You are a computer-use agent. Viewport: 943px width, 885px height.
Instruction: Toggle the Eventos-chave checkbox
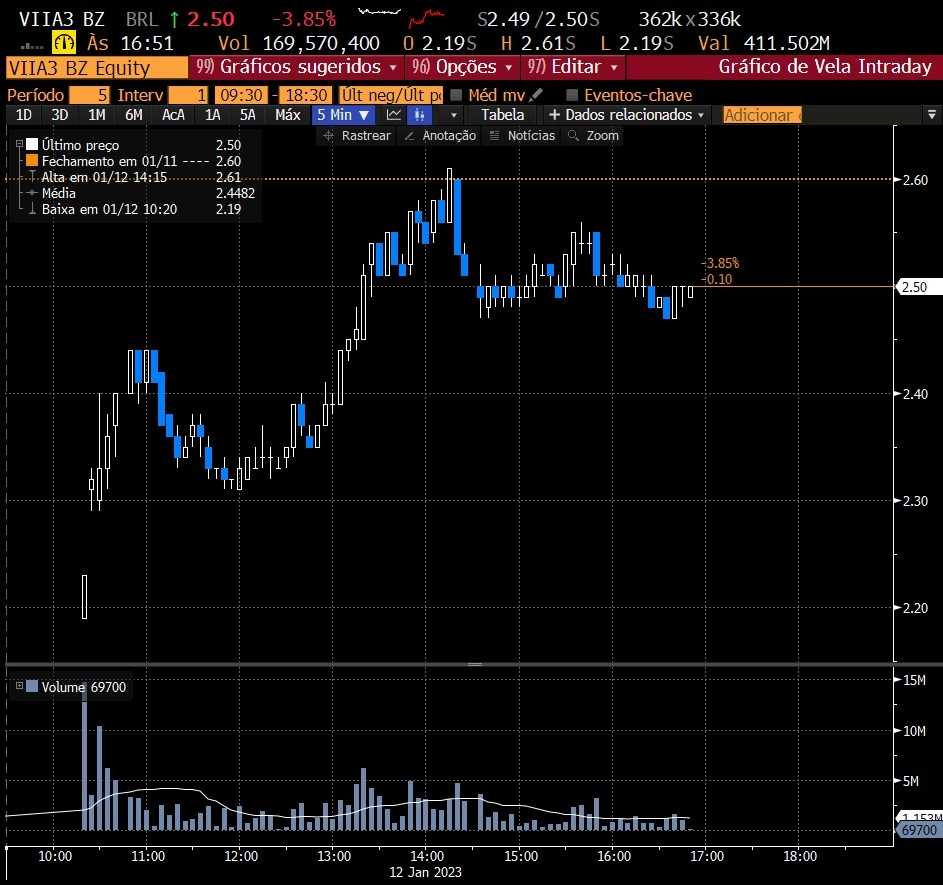tap(573, 95)
